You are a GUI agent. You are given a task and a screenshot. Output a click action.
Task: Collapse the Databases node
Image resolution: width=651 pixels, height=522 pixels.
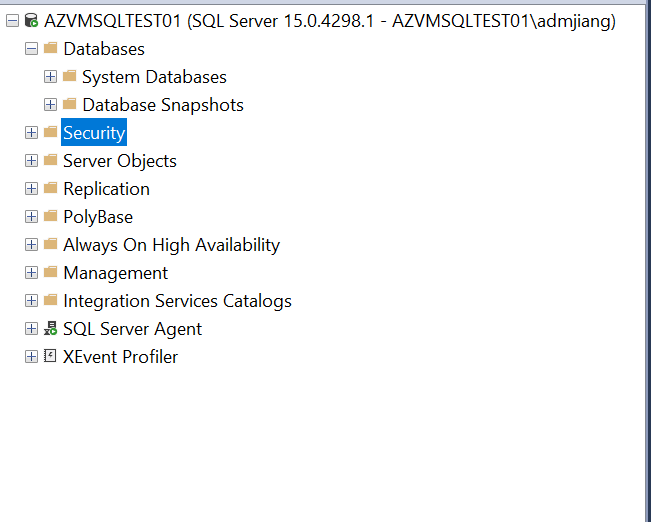pyautogui.click(x=31, y=48)
